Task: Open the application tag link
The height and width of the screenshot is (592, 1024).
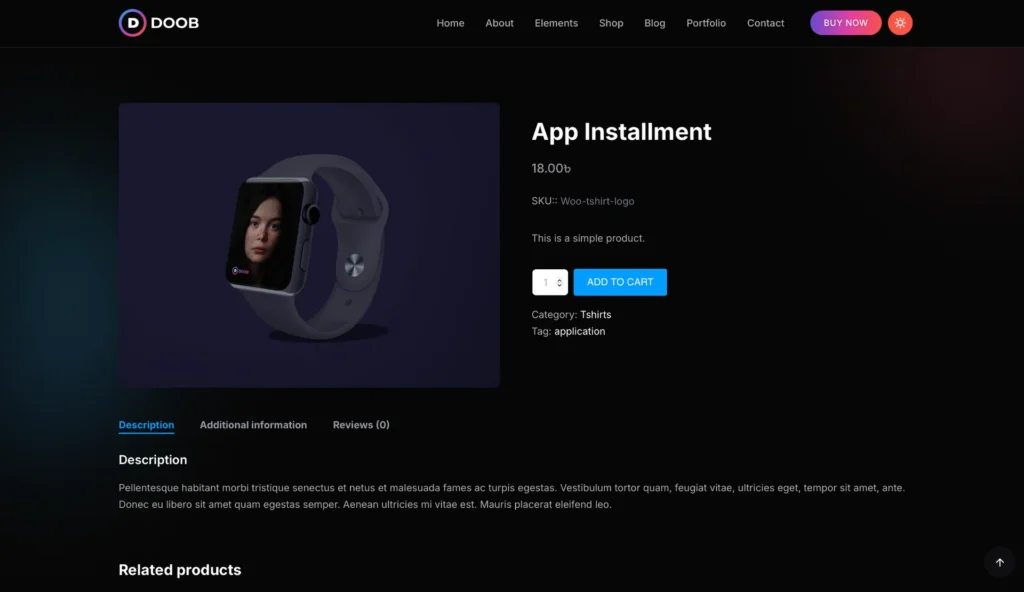Action: 579,331
